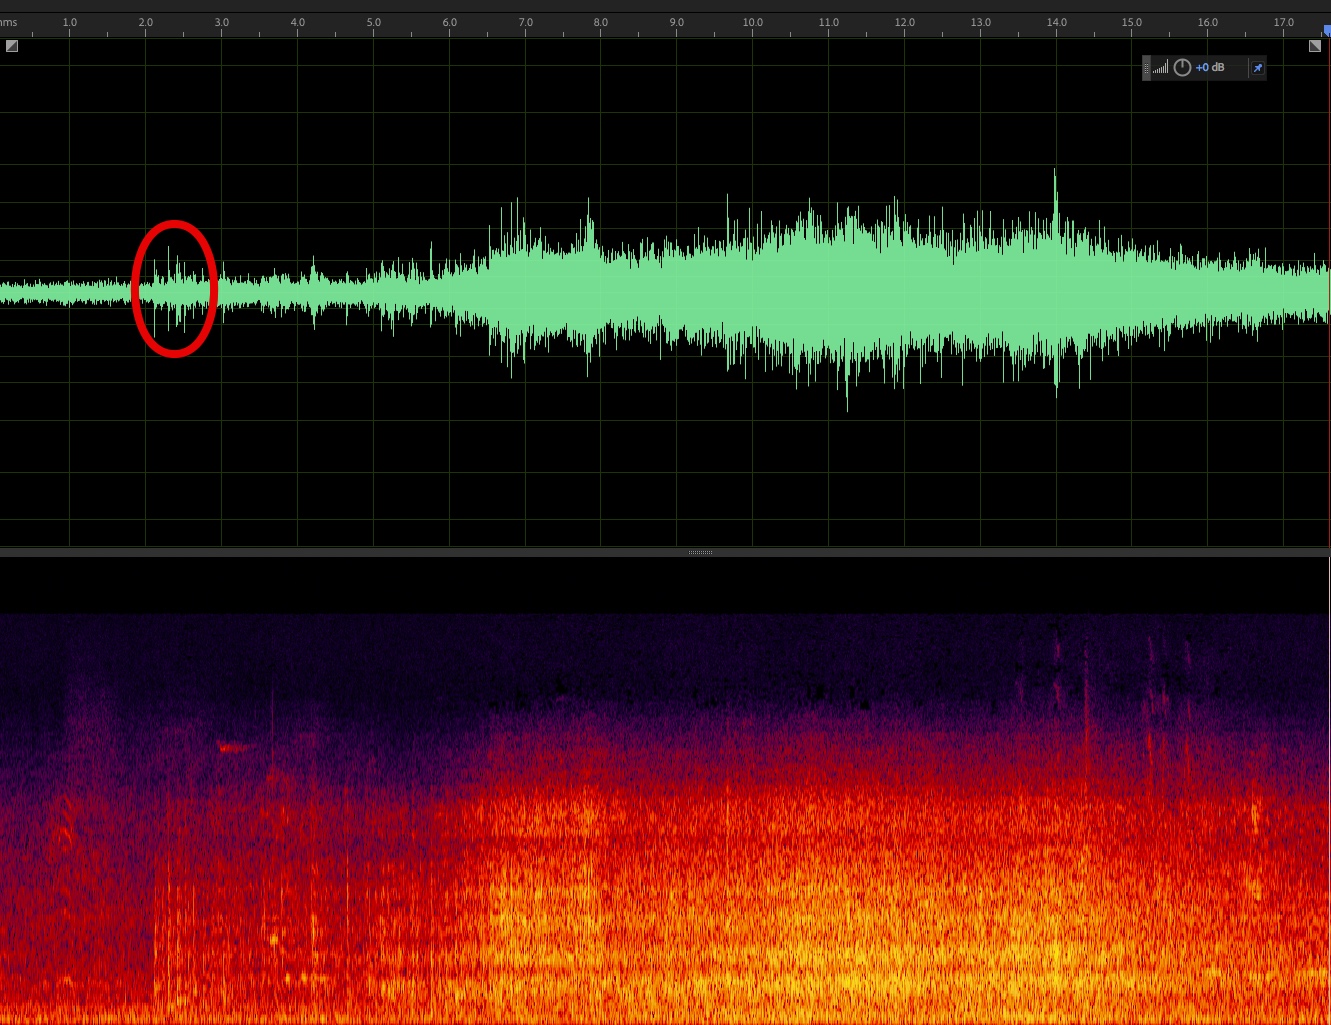1331x1025 pixels.
Task: Click the fade-out handle at waveform's top-right
Action: point(1315,46)
